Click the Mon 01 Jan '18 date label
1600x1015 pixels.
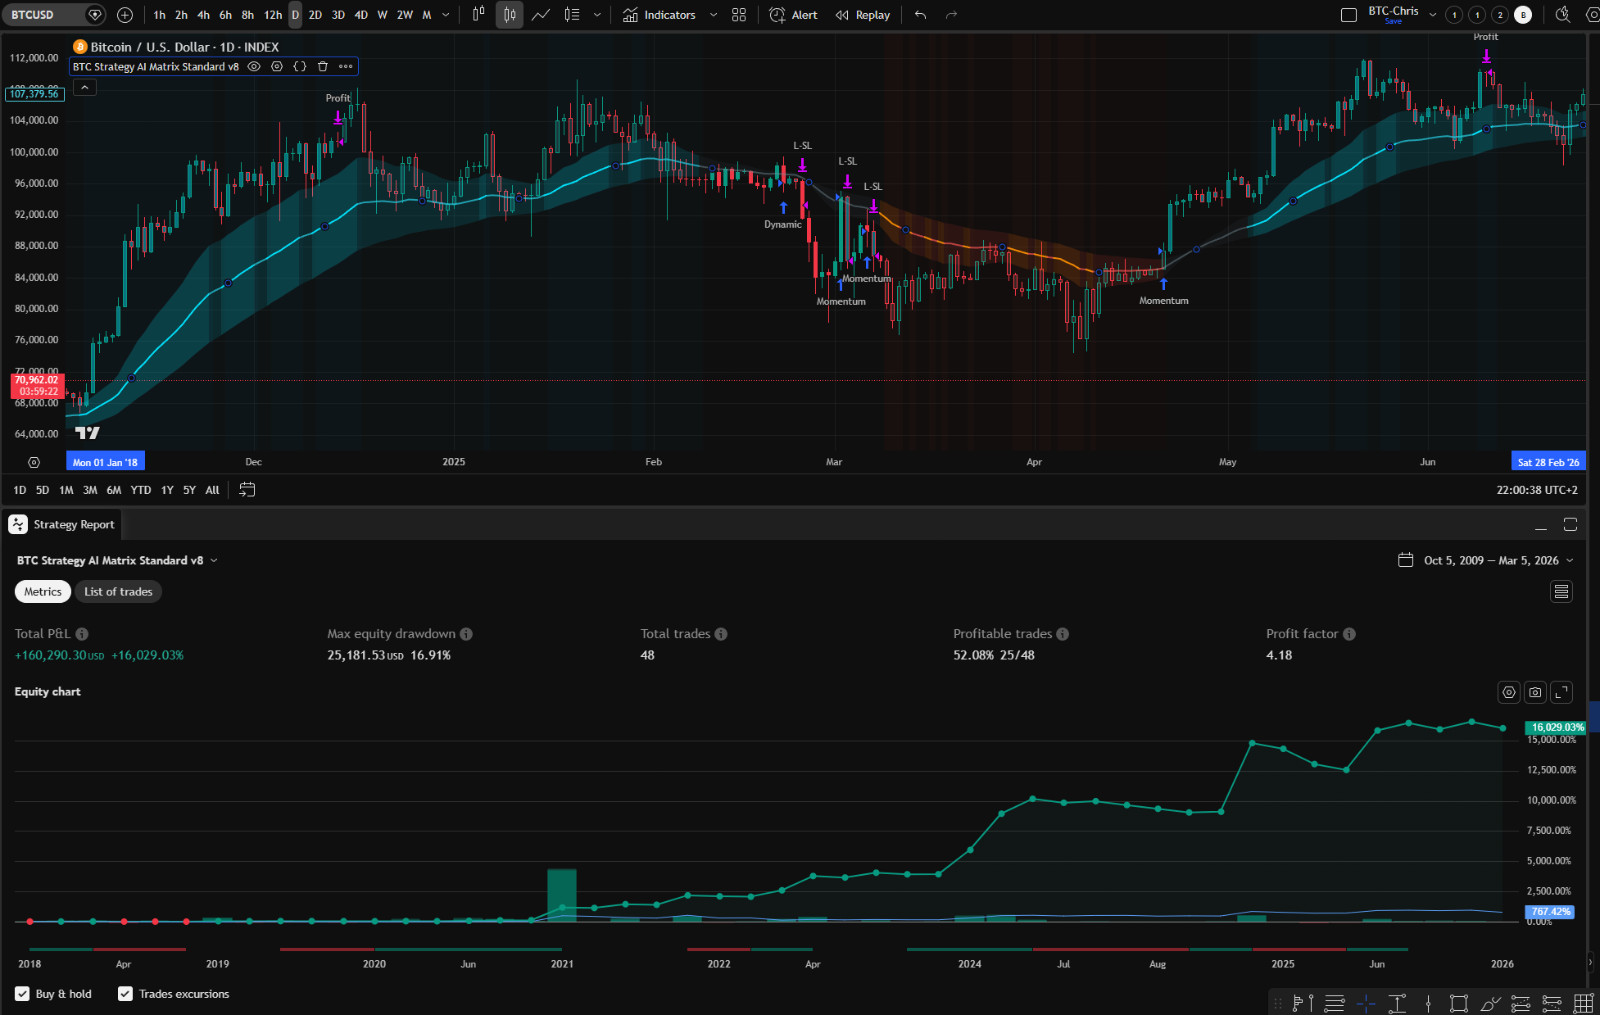(105, 462)
